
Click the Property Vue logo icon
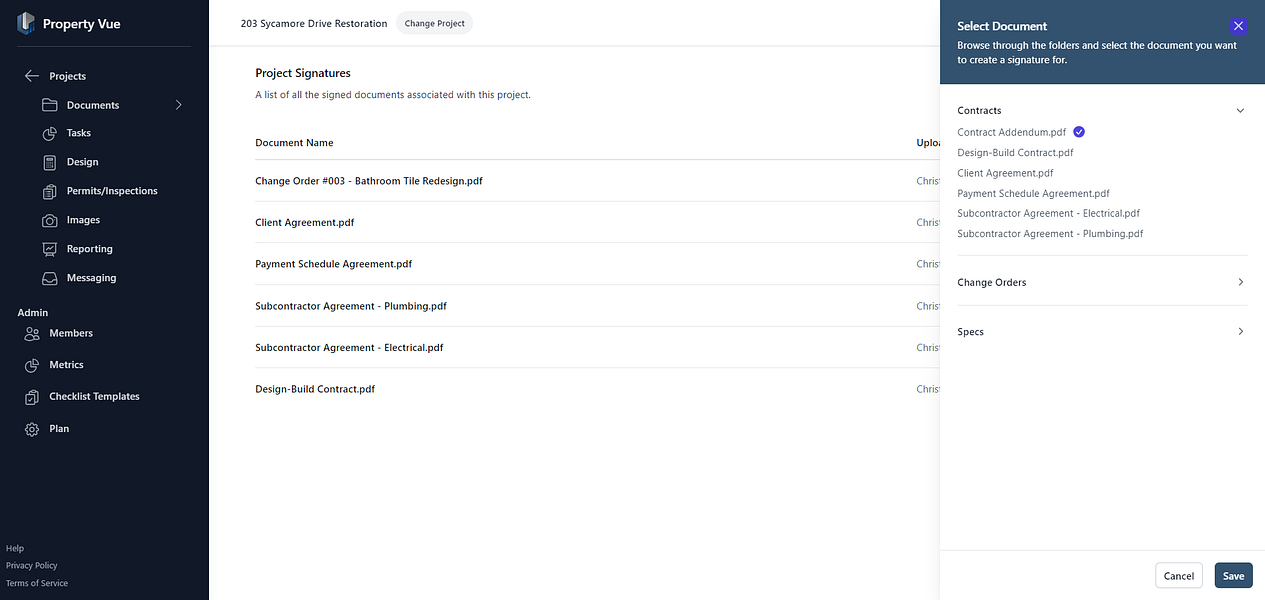[x=26, y=23]
